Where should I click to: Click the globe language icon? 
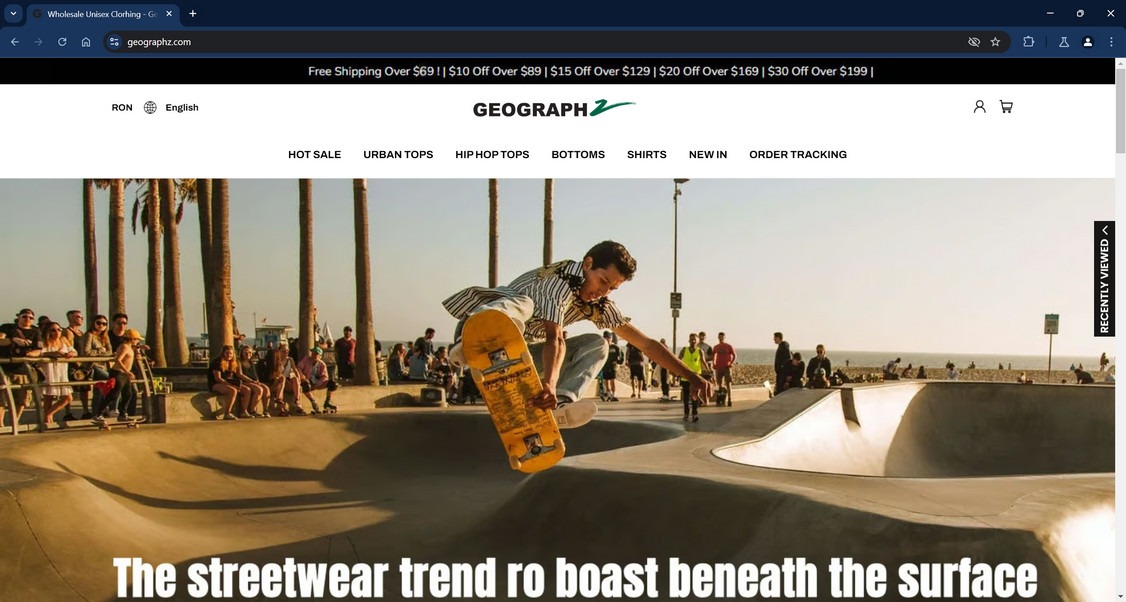tap(150, 108)
